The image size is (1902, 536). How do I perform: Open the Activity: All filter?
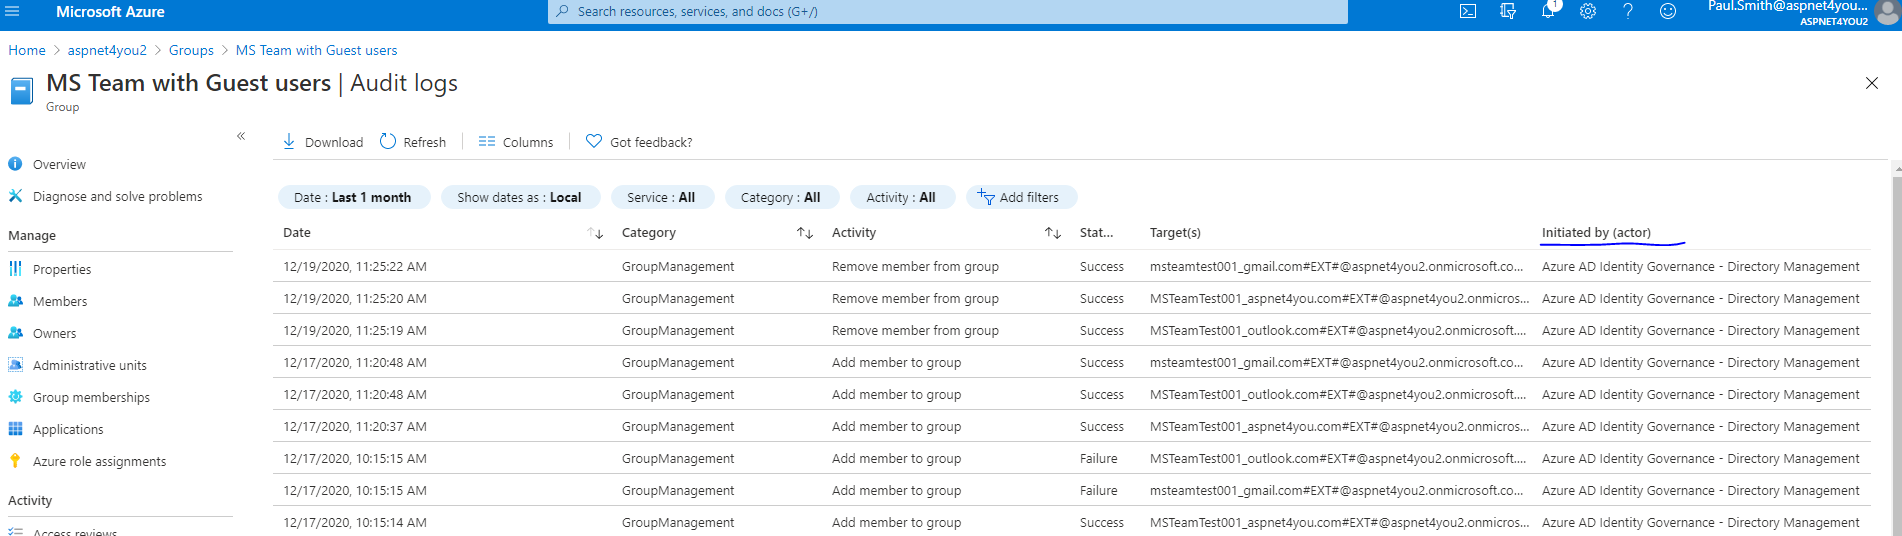(x=902, y=197)
